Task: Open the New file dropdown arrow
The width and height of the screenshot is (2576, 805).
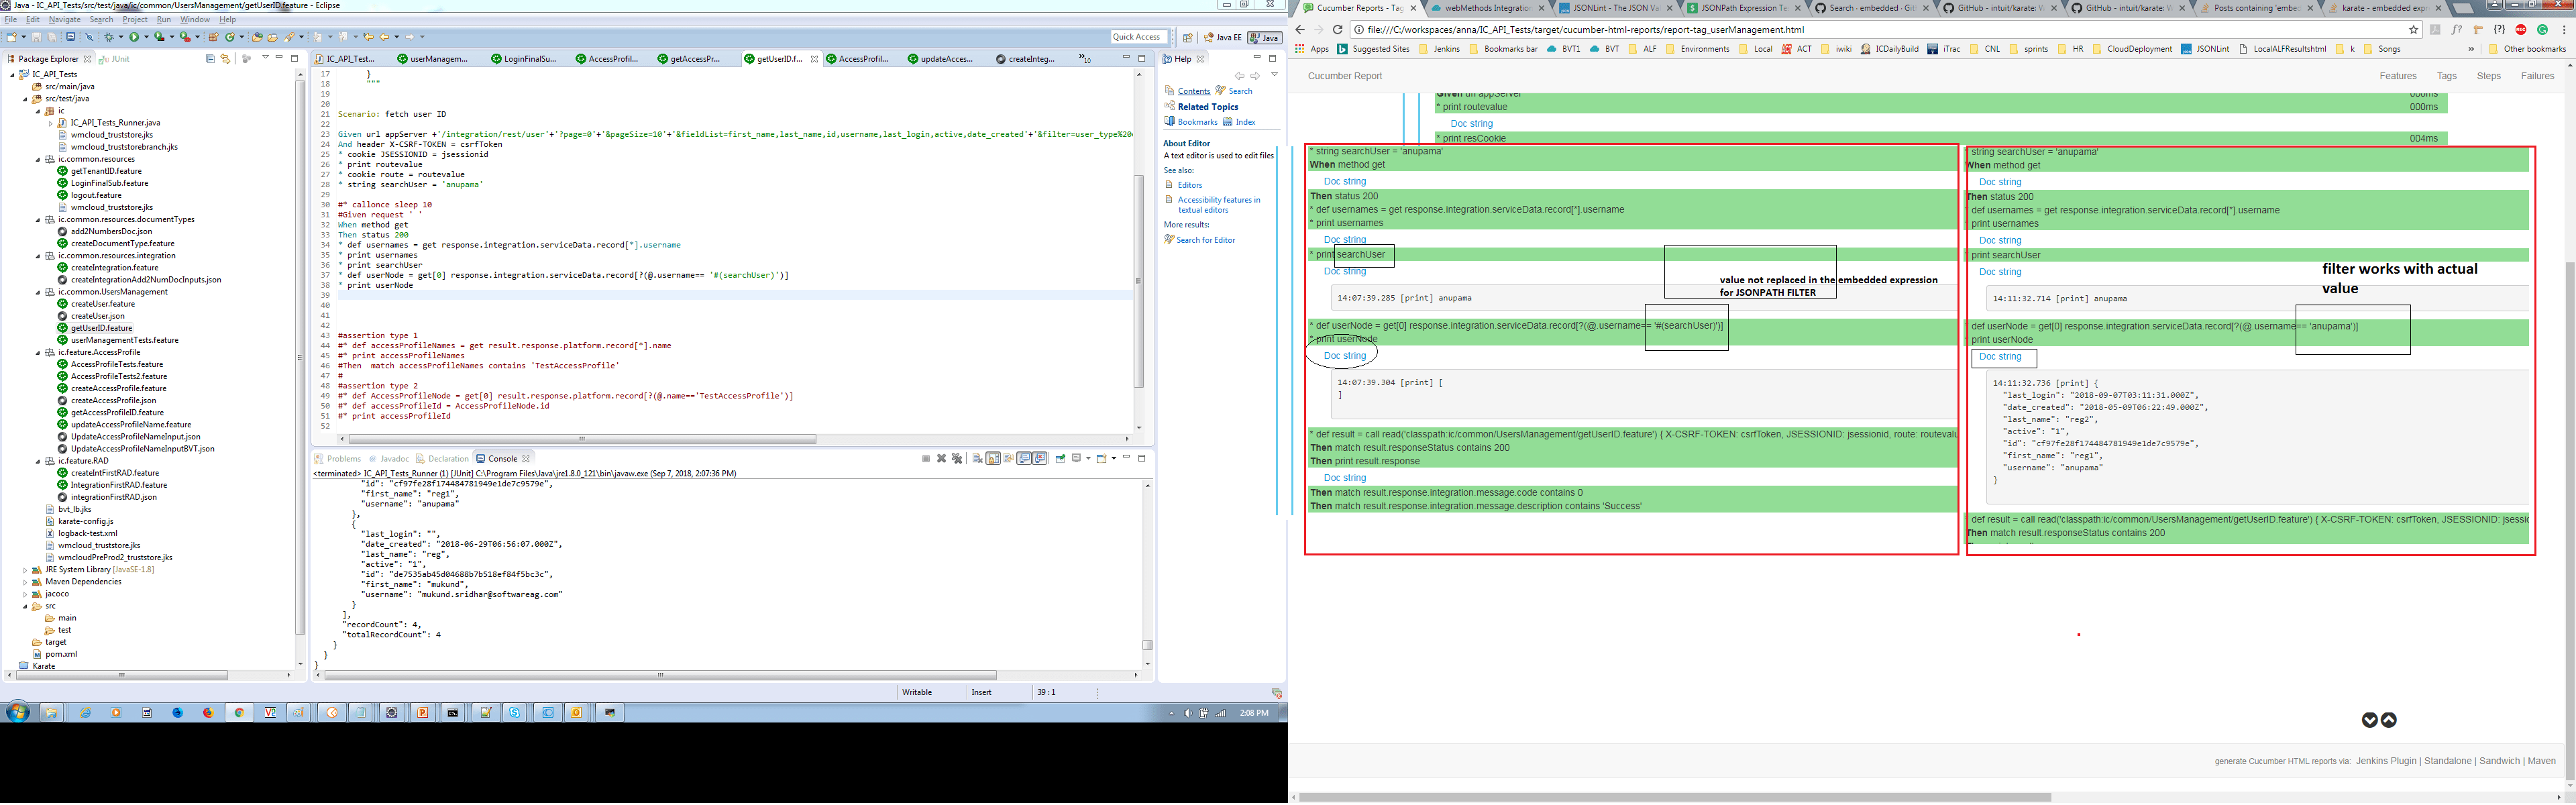Action: [x=24, y=37]
